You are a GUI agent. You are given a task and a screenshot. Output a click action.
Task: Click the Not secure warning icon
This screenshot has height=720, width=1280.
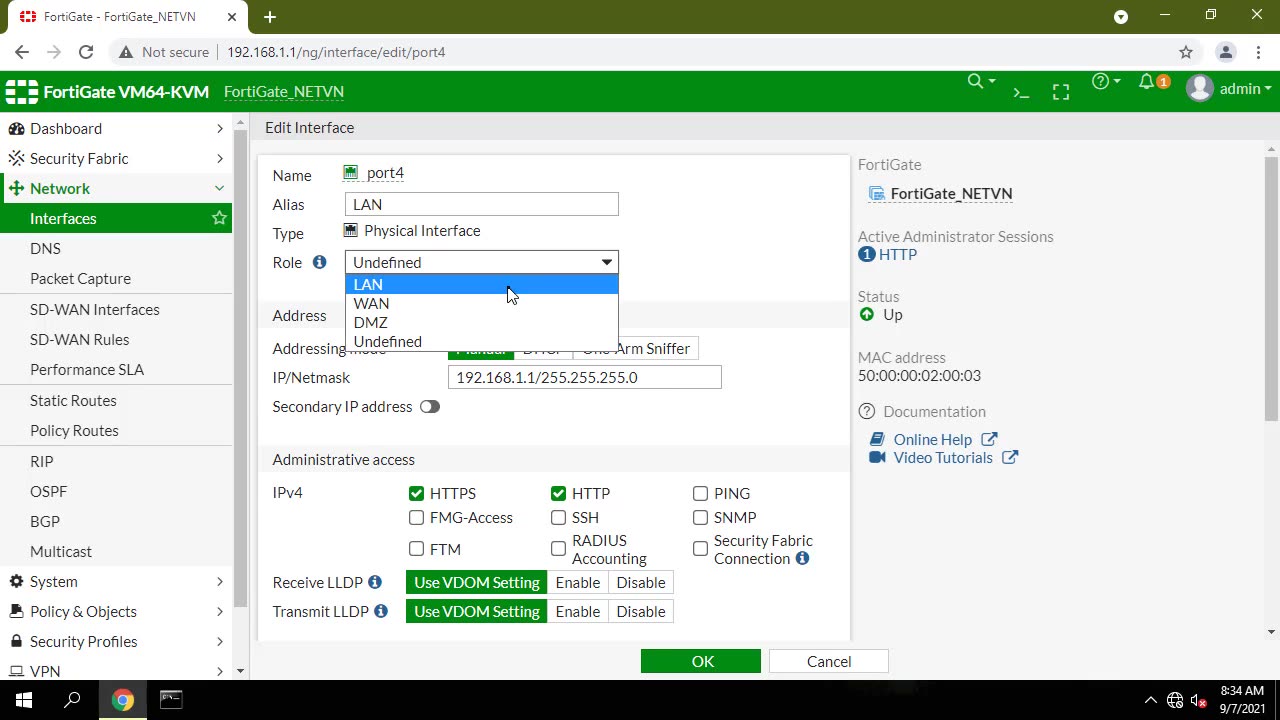pos(126,52)
